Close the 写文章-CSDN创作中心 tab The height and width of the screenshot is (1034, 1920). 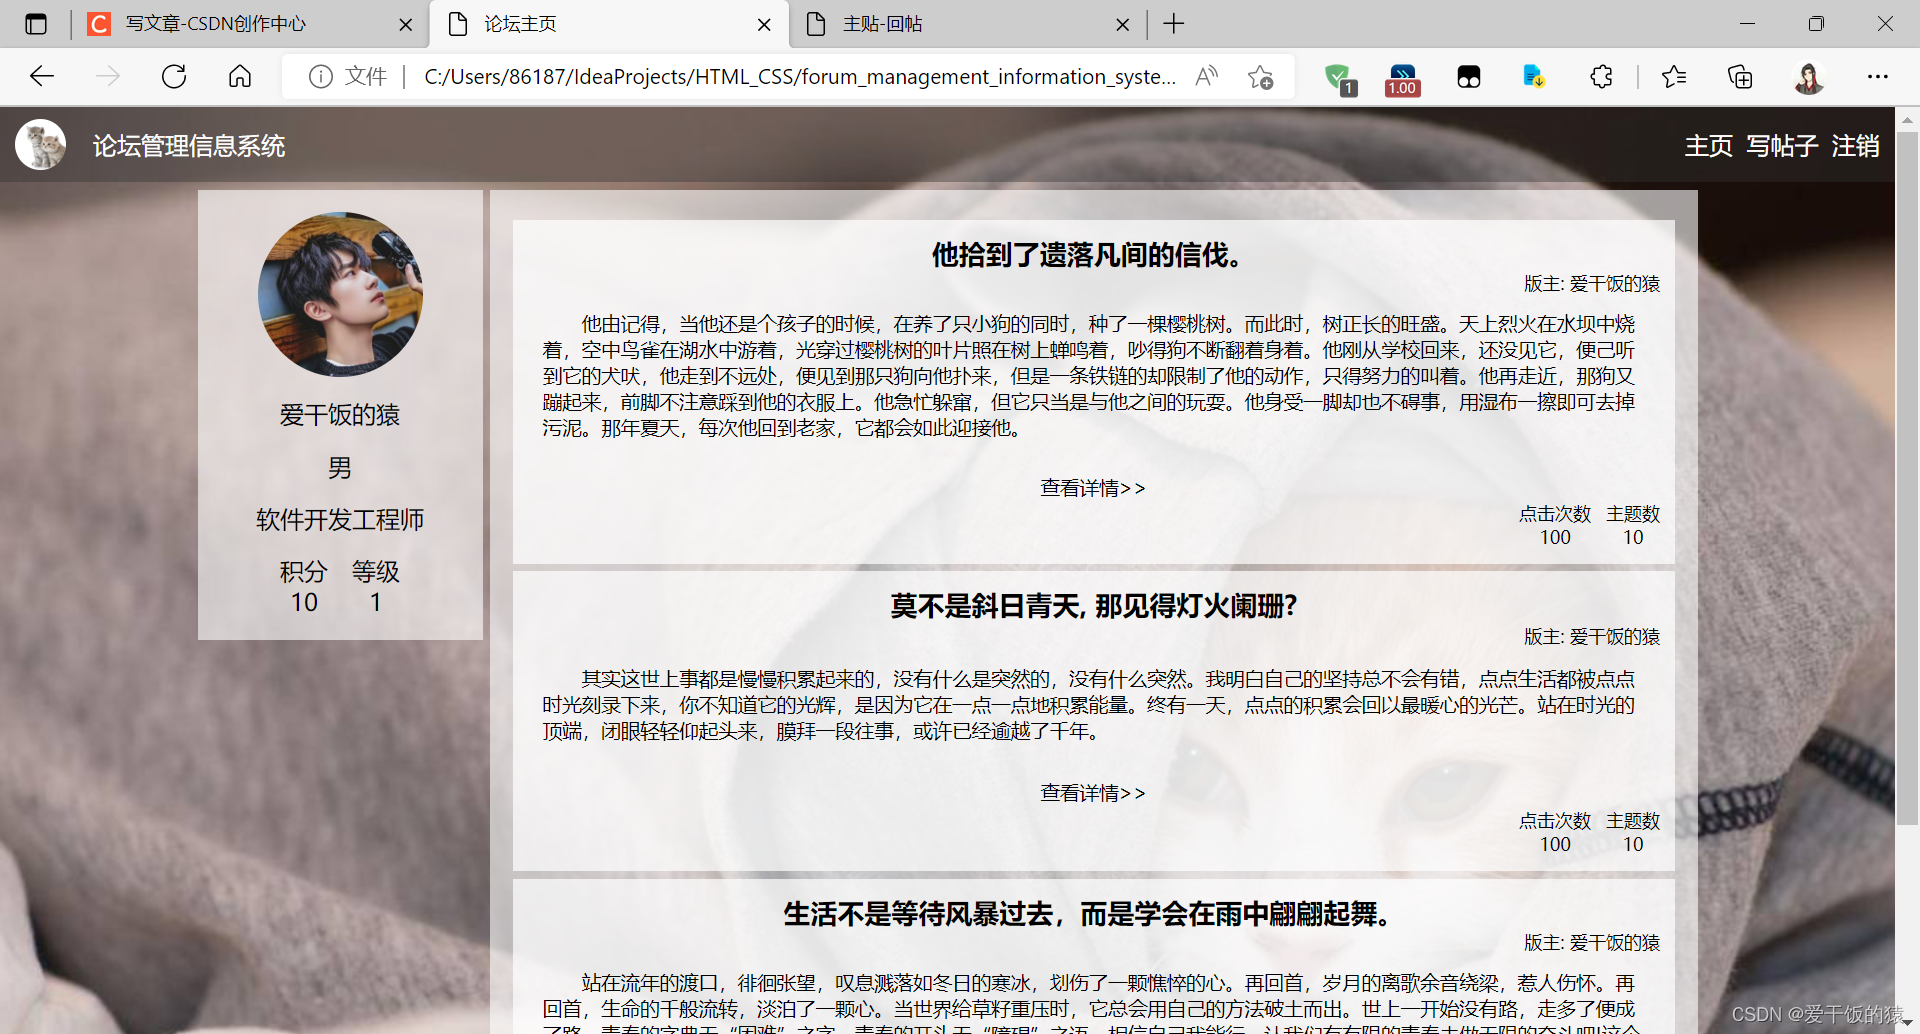coord(405,25)
